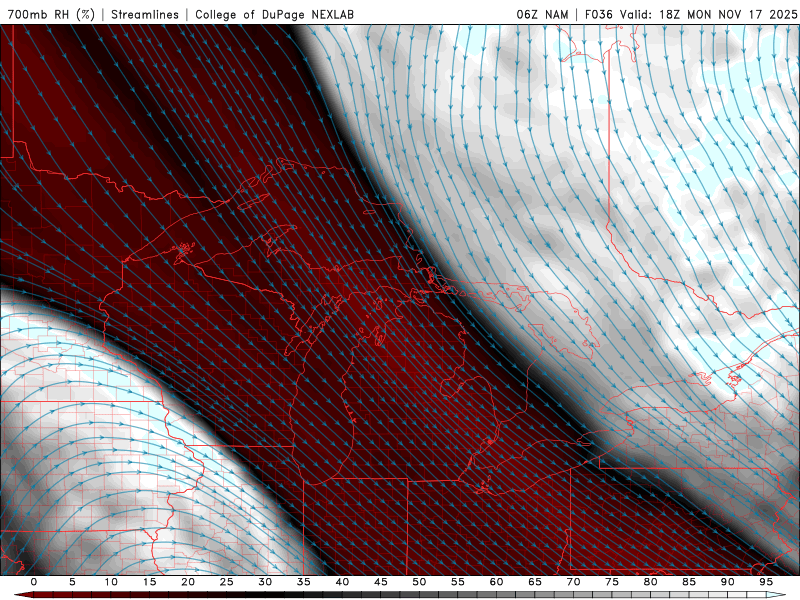This screenshot has width=800, height=600.
Task: Click the color scale label "80"
Action: click(x=651, y=582)
